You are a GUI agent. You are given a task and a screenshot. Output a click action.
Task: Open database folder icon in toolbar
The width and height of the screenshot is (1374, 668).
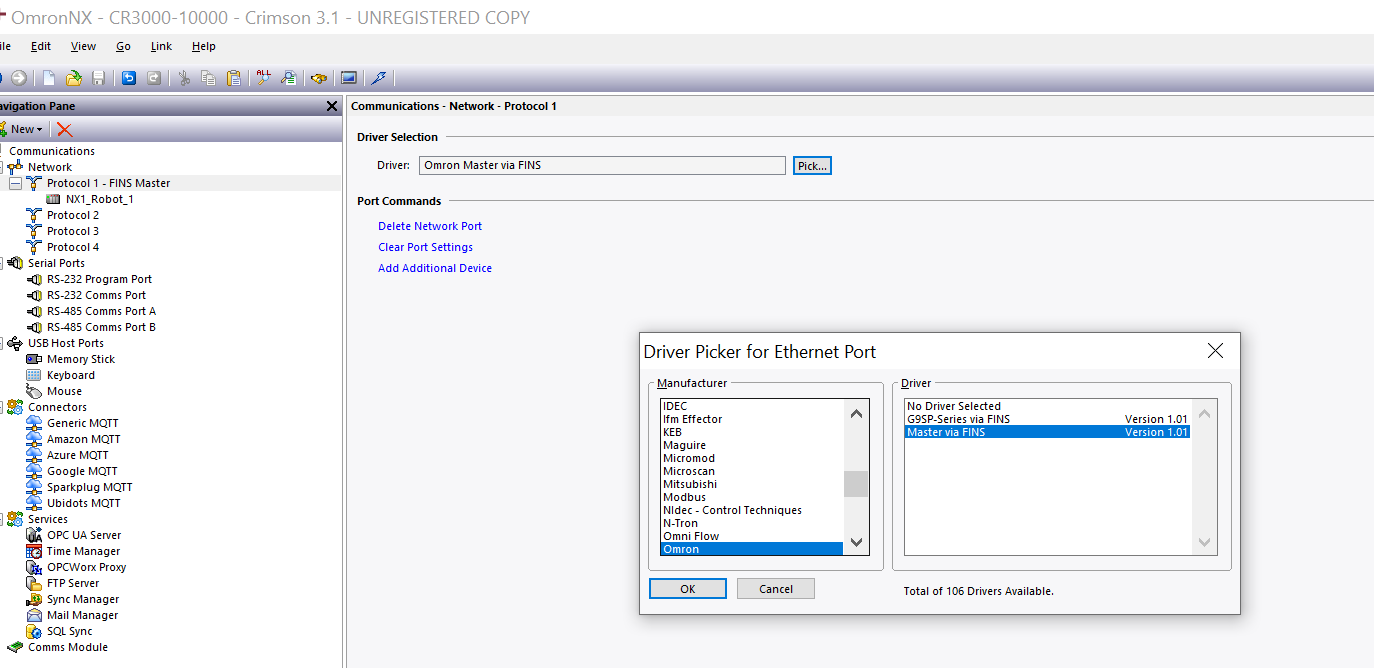click(73, 78)
